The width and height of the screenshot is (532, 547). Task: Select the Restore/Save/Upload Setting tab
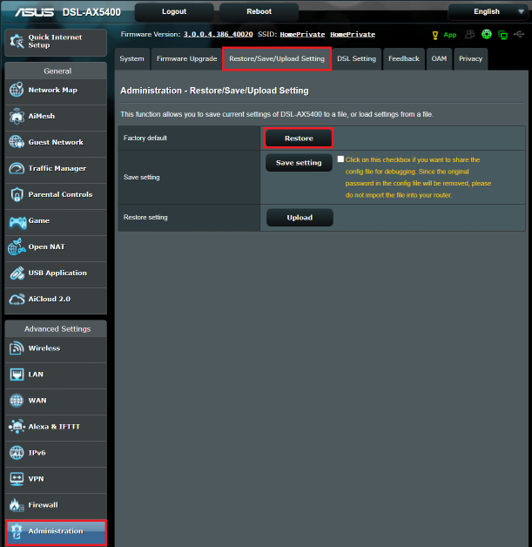(x=277, y=59)
